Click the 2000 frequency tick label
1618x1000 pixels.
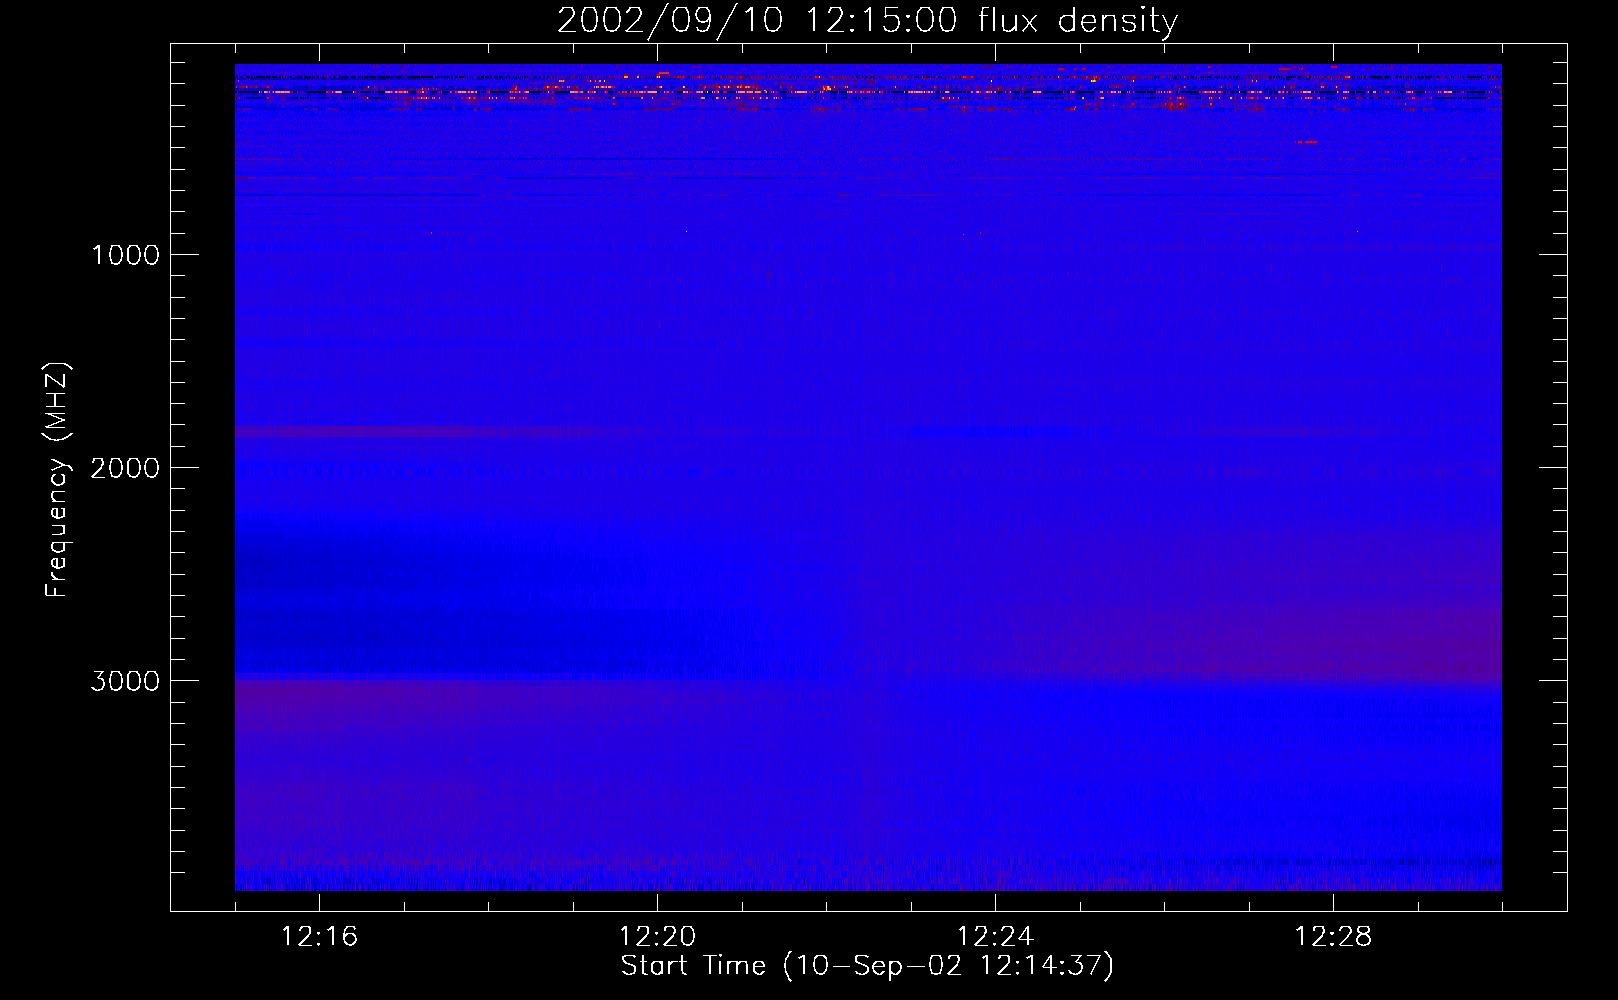(x=125, y=468)
